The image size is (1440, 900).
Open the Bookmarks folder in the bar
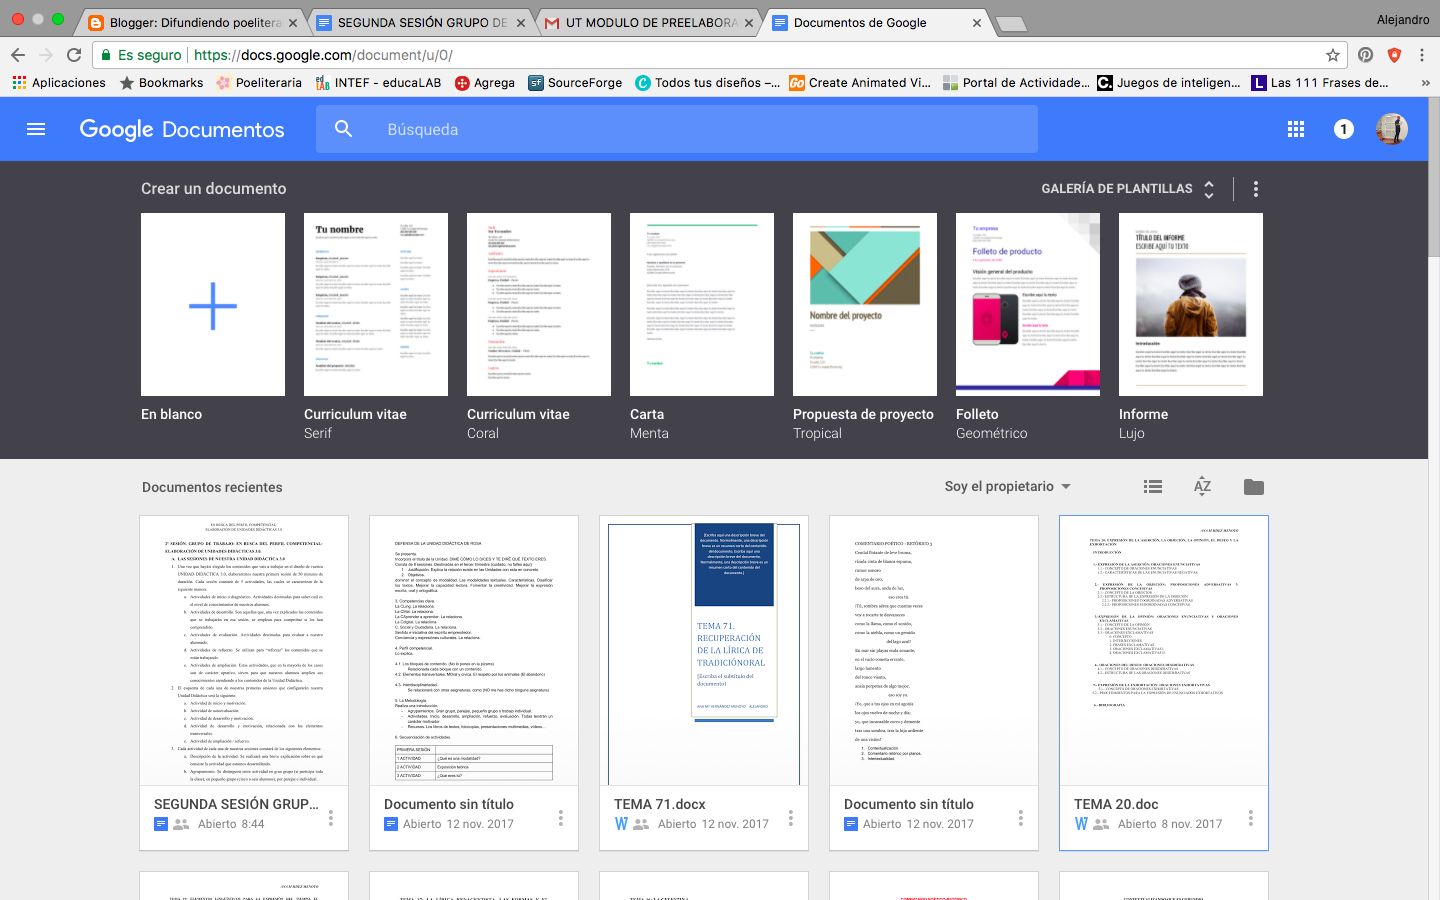[162, 83]
